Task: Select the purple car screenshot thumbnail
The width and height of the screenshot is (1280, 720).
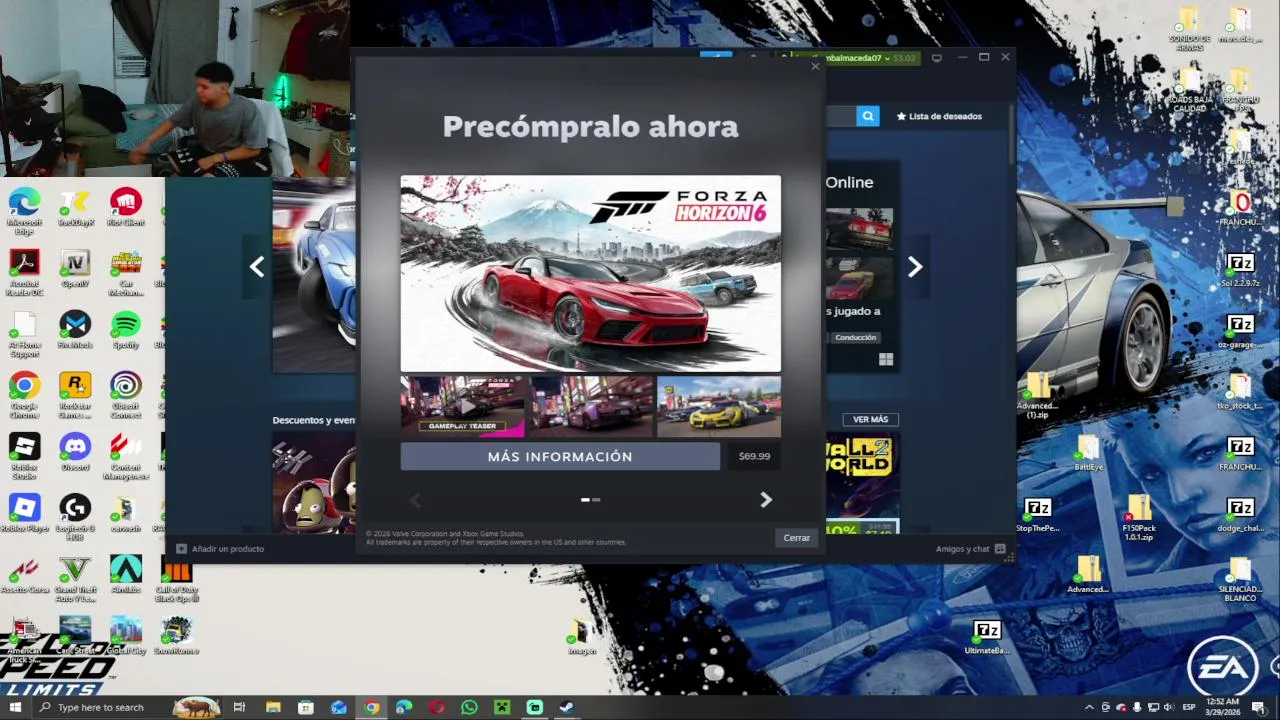Action: pyautogui.click(x=590, y=406)
